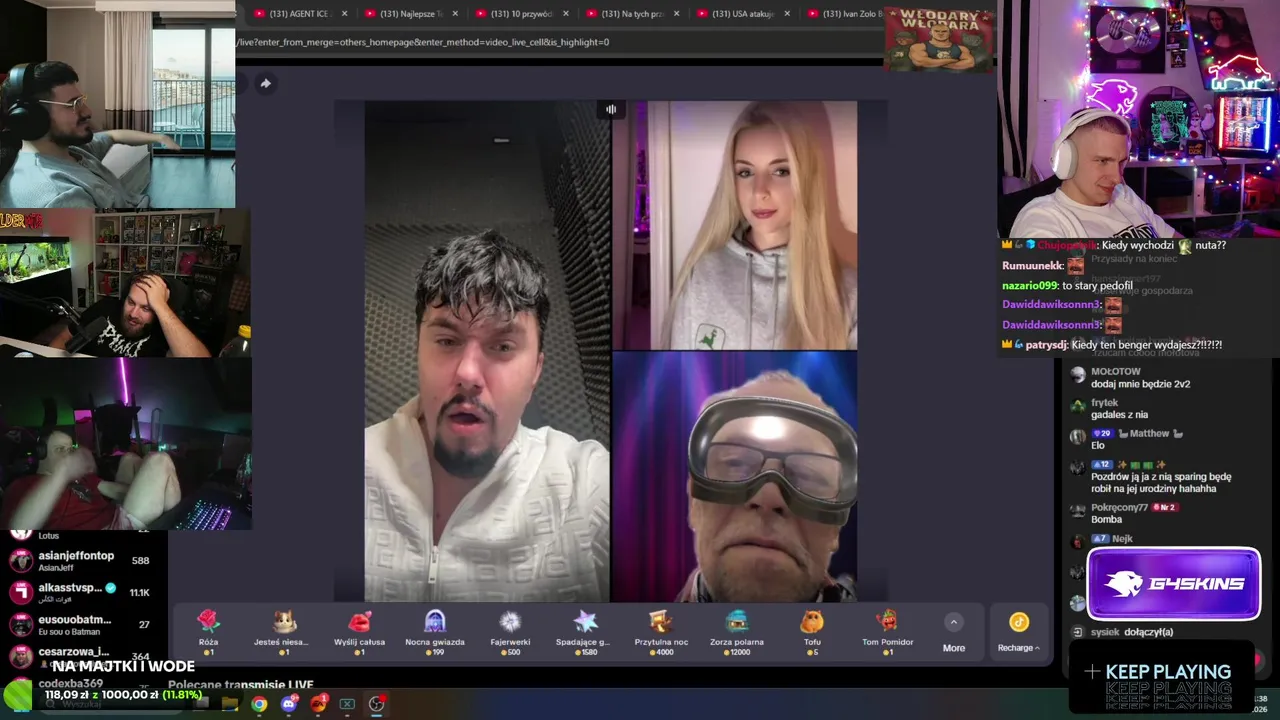This screenshot has height=720, width=1280.
Task: Open frytek's chat avatar
Action: [x=1077, y=406]
